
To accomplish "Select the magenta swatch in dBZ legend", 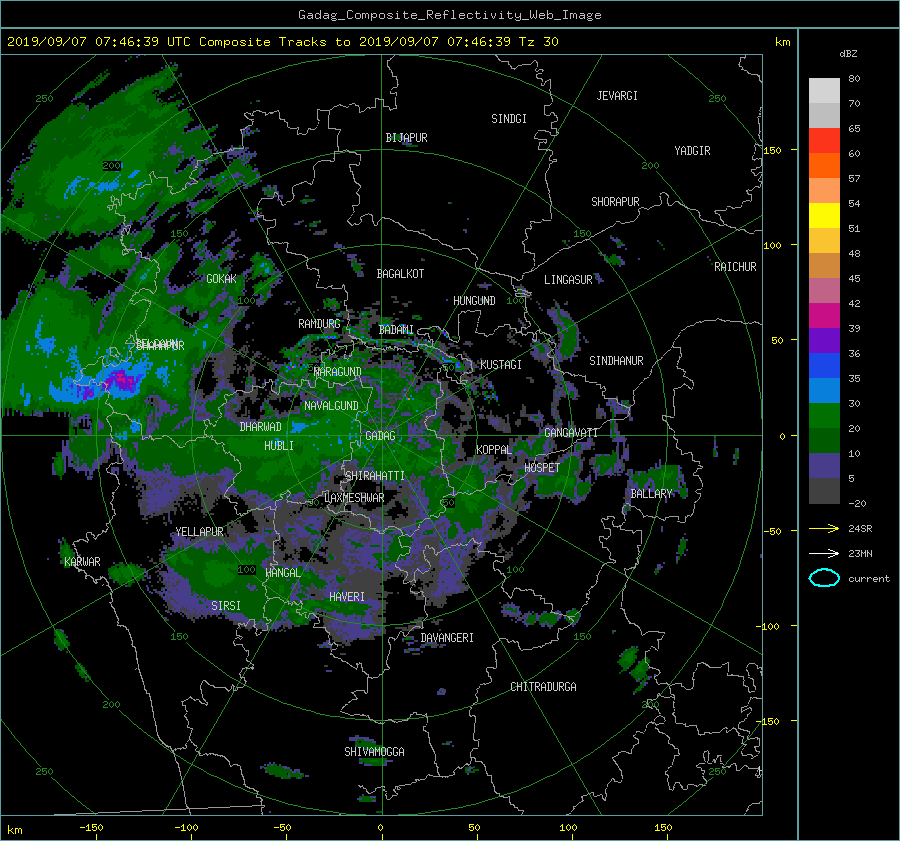I will point(824,315).
